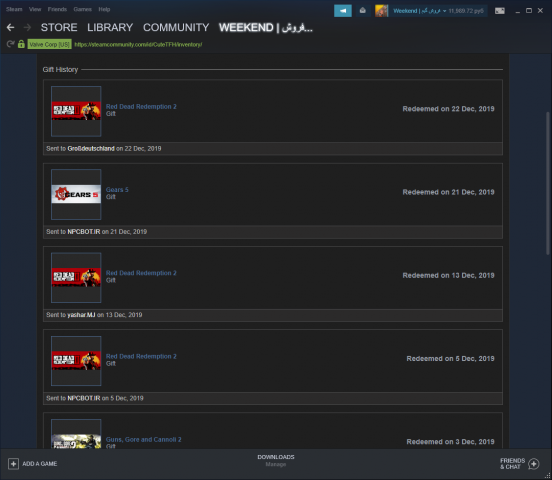
Task: Click Red Dead Redemption 2 thumbnail redeemed 13 Dec
Action: click(x=76, y=278)
